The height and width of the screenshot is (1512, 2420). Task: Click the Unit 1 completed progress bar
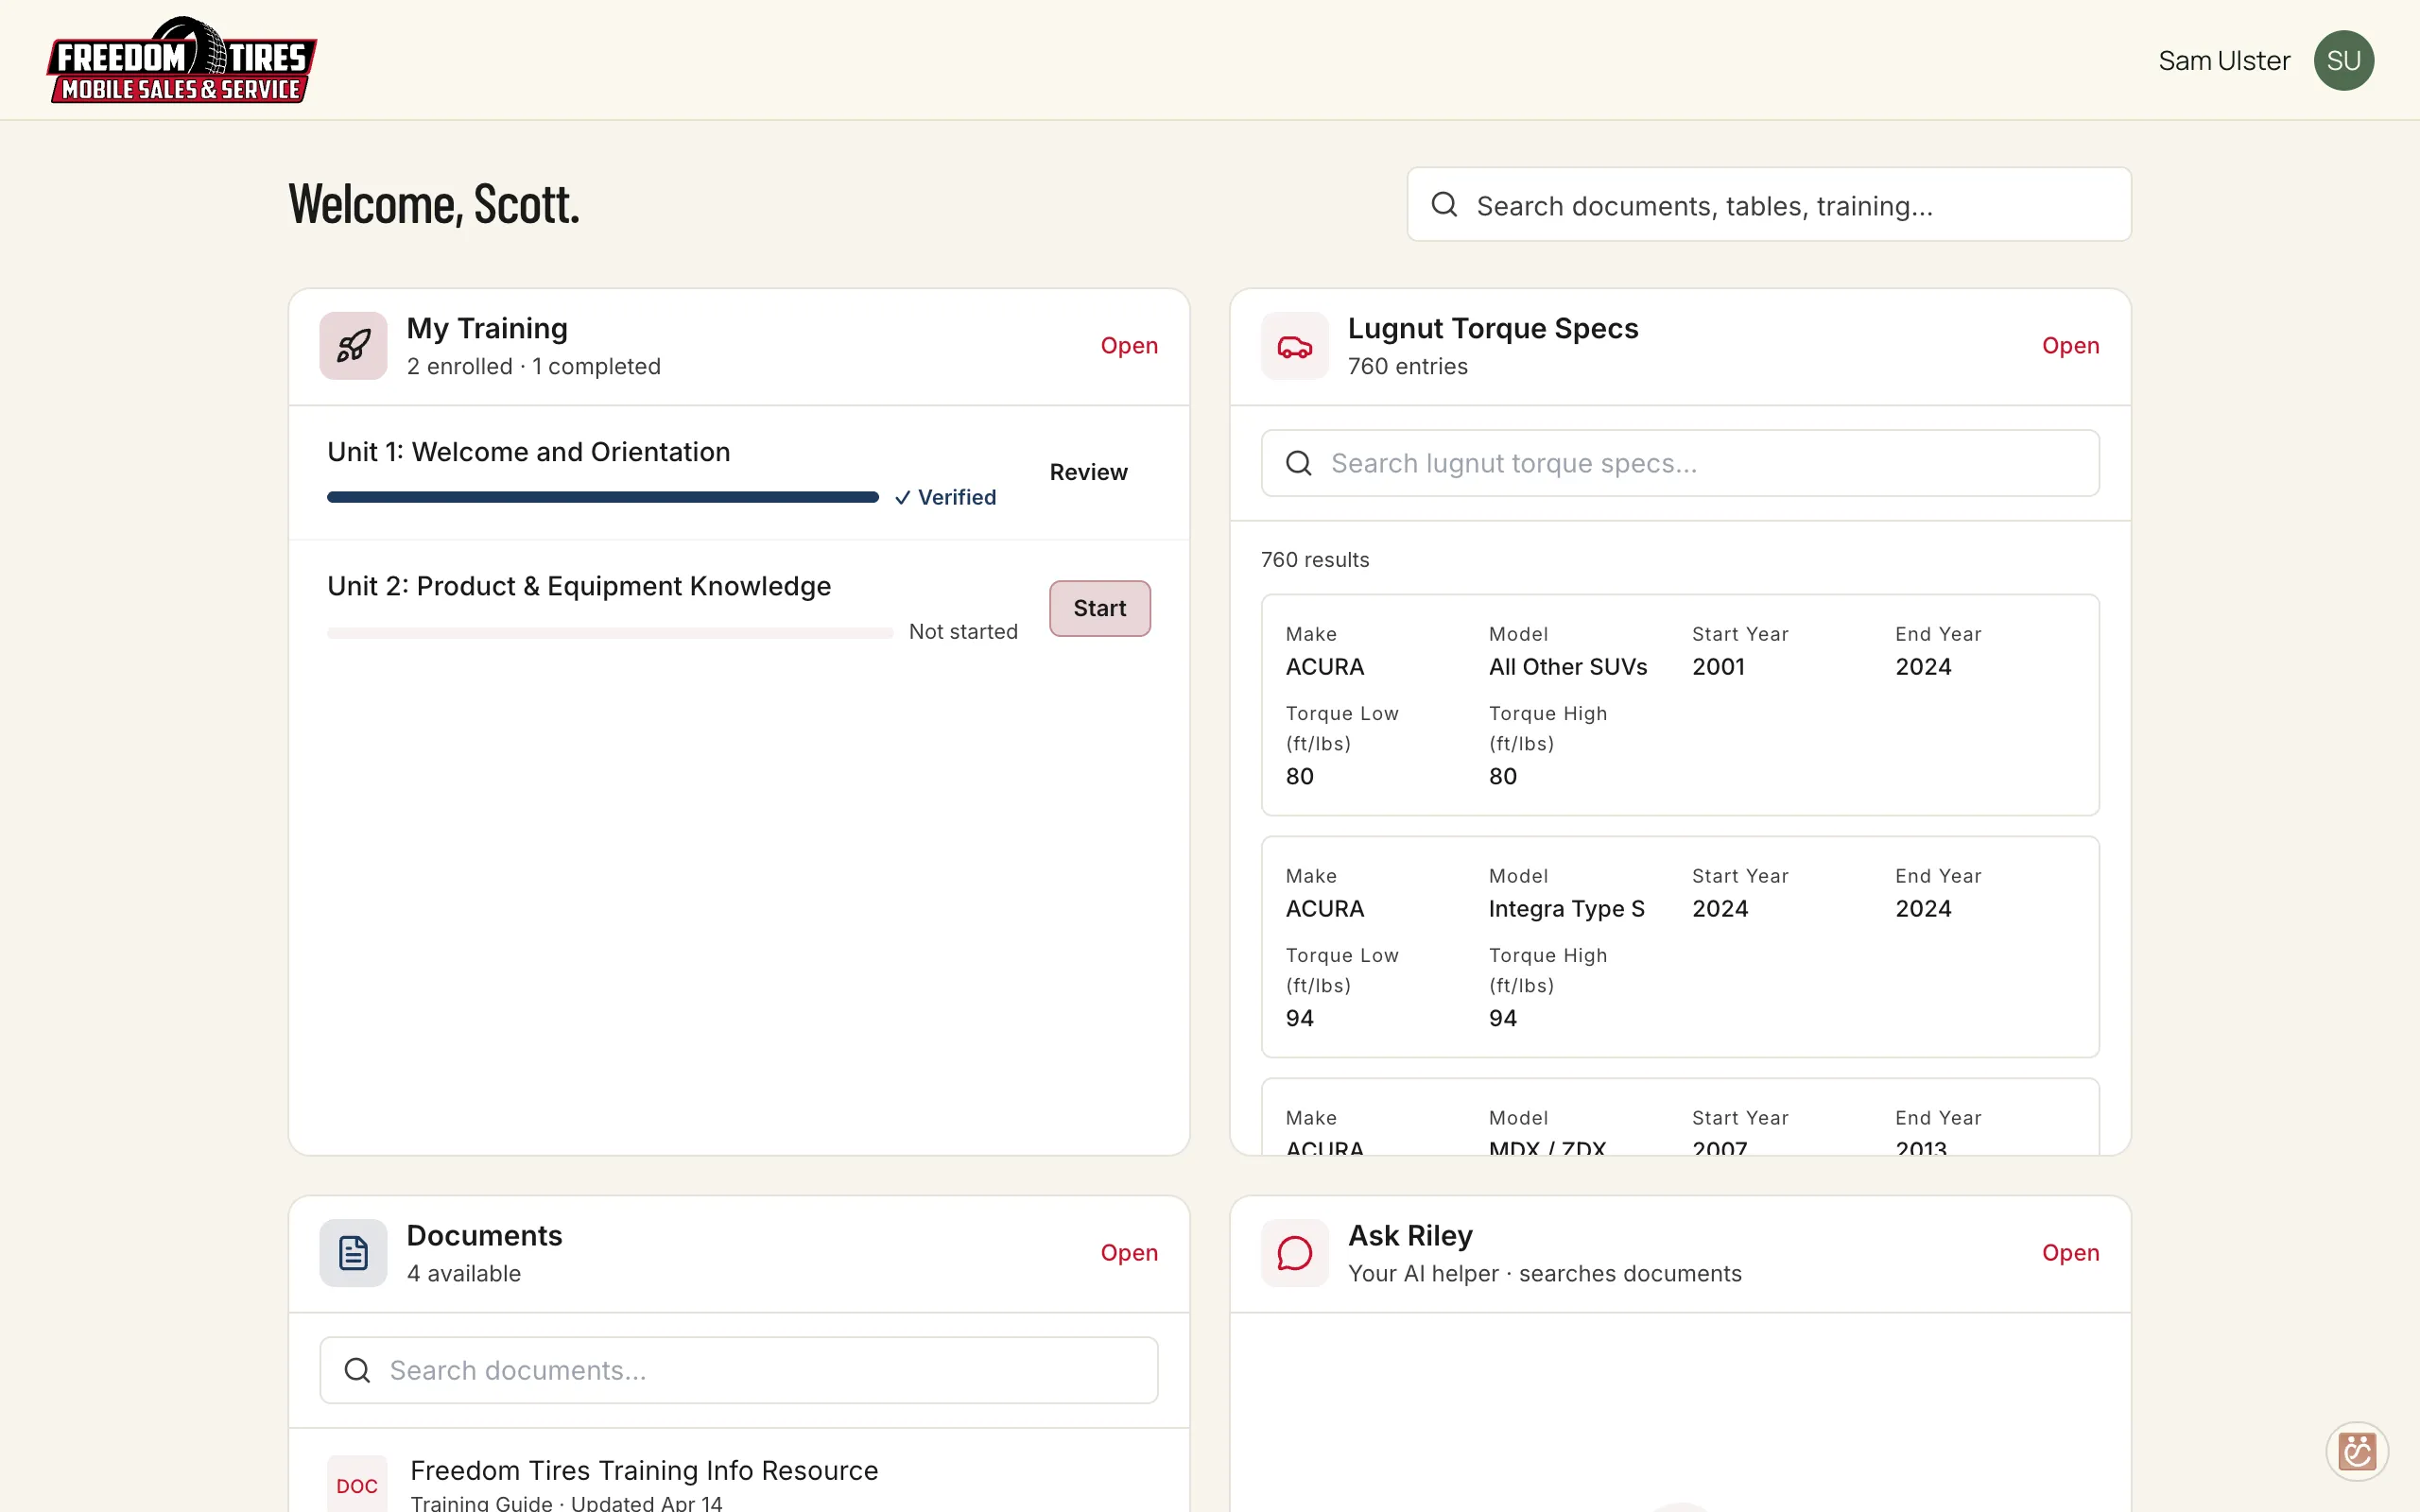(603, 497)
